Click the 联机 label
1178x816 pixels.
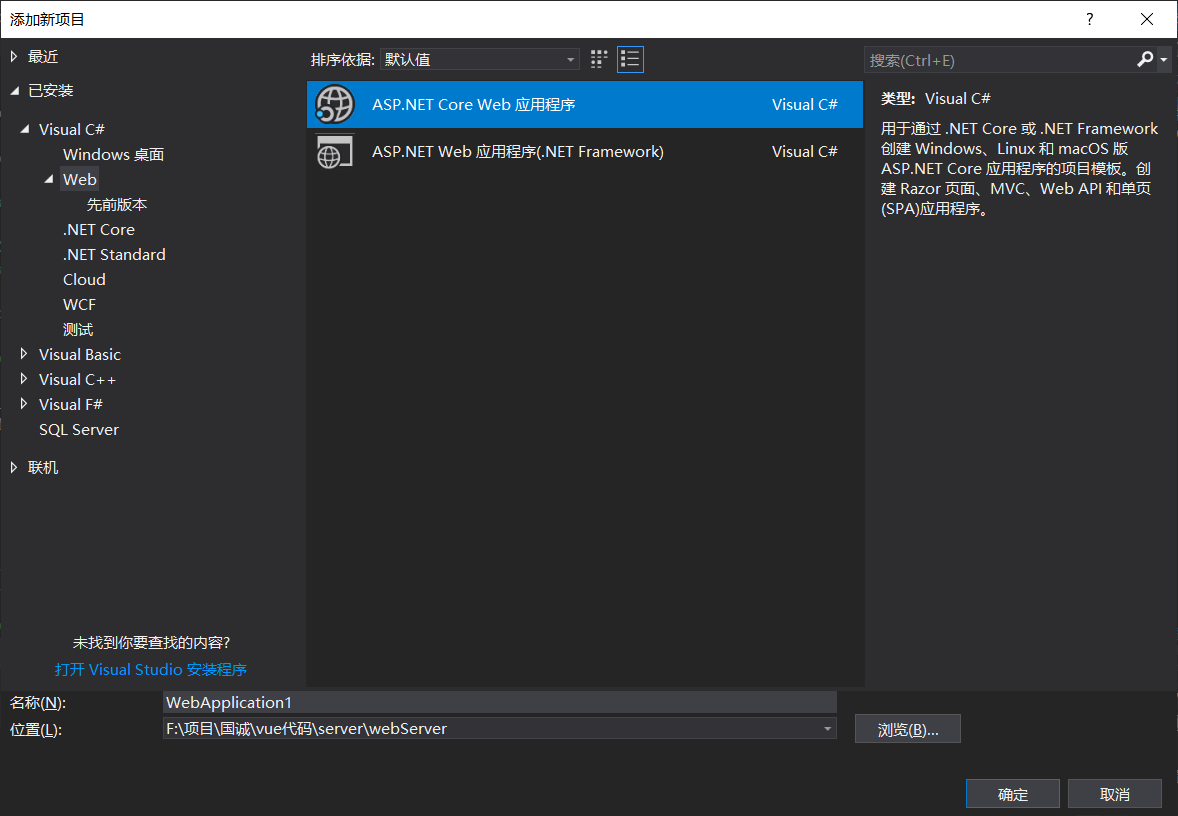(43, 467)
